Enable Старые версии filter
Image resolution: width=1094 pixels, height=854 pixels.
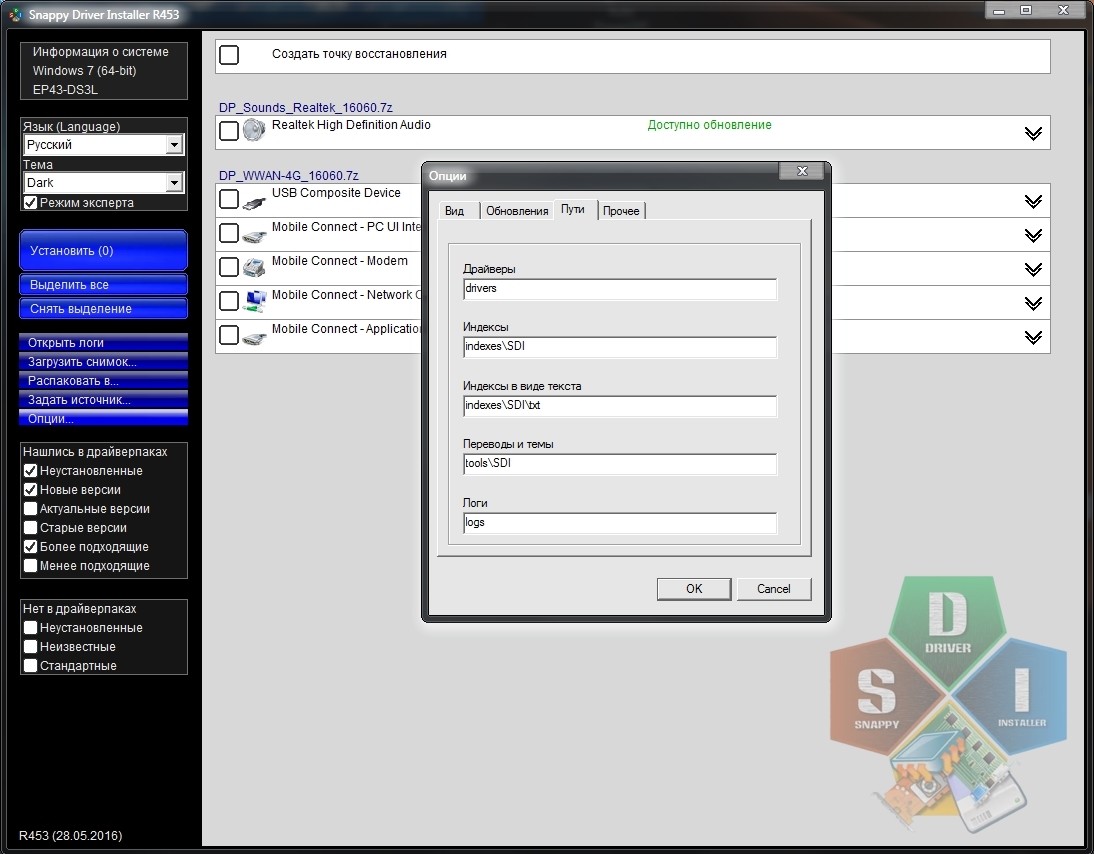coord(31,527)
